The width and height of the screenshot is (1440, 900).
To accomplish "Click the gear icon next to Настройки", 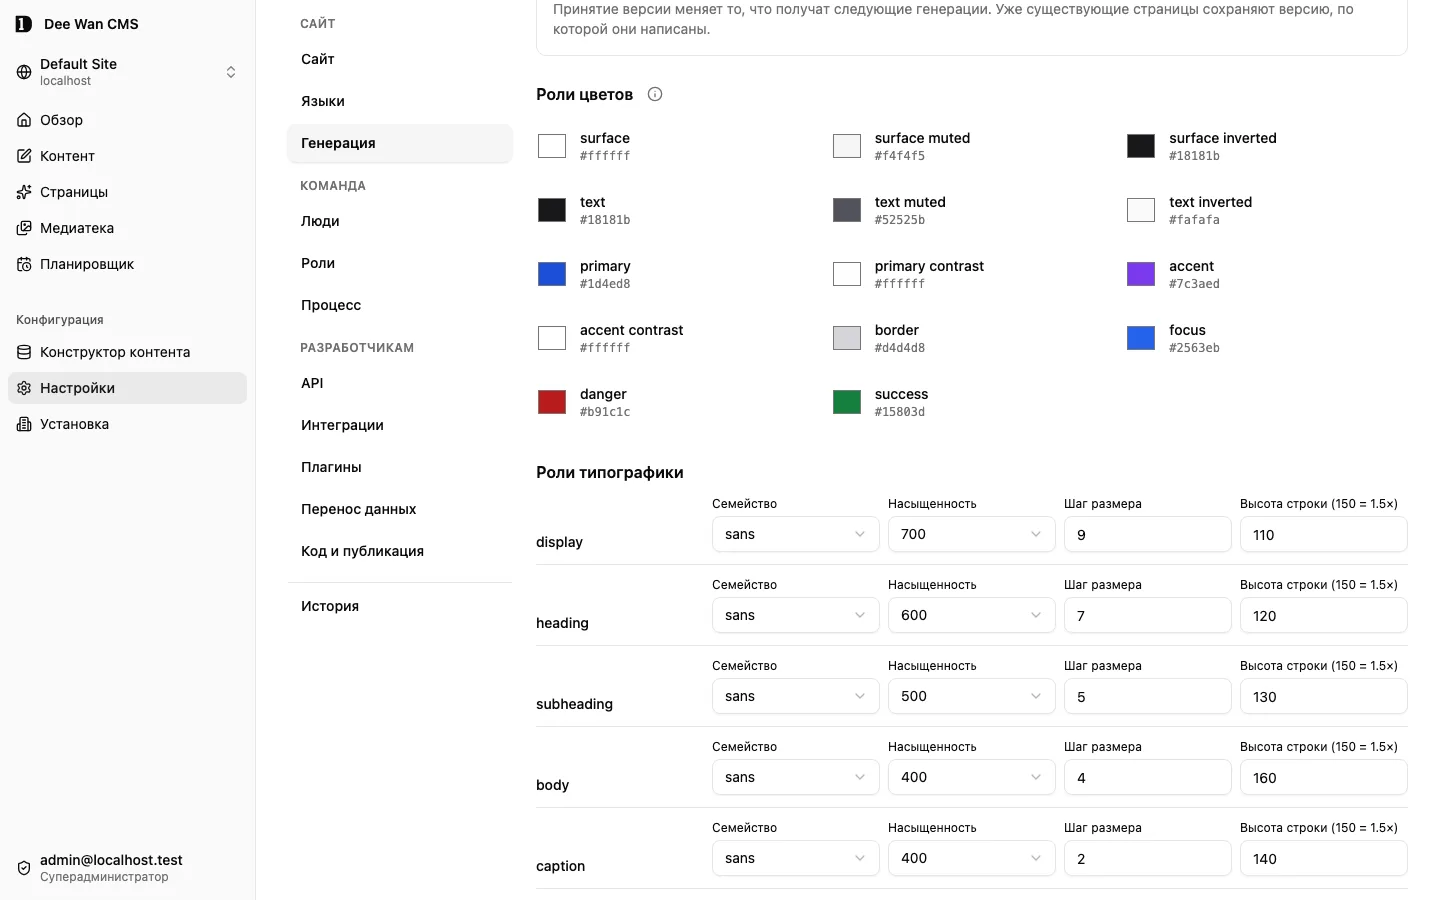I will coord(24,388).
